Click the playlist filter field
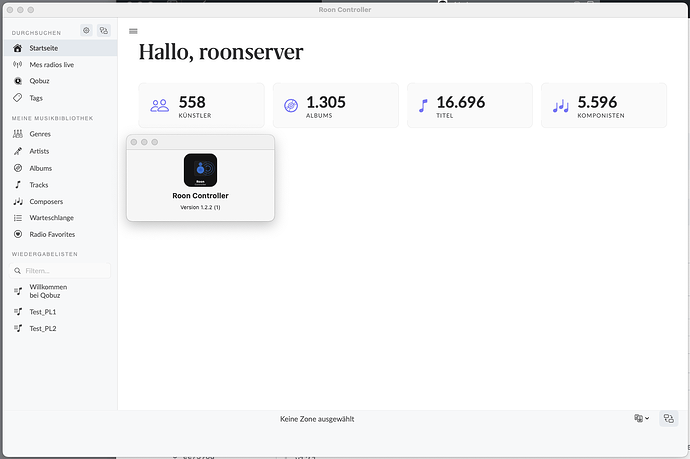690x459 pixels. click(60, 271)
